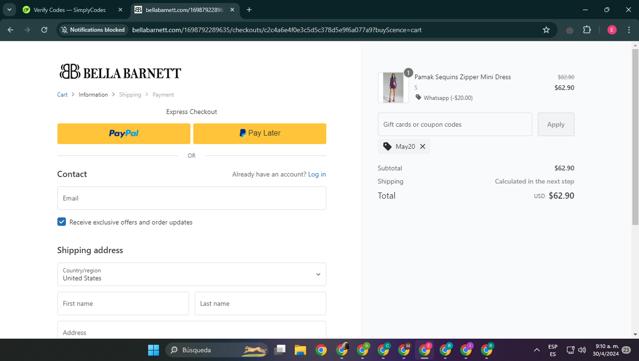
Task: Open File Explorer from the taskbar
Action: click(x=300, y=350)
